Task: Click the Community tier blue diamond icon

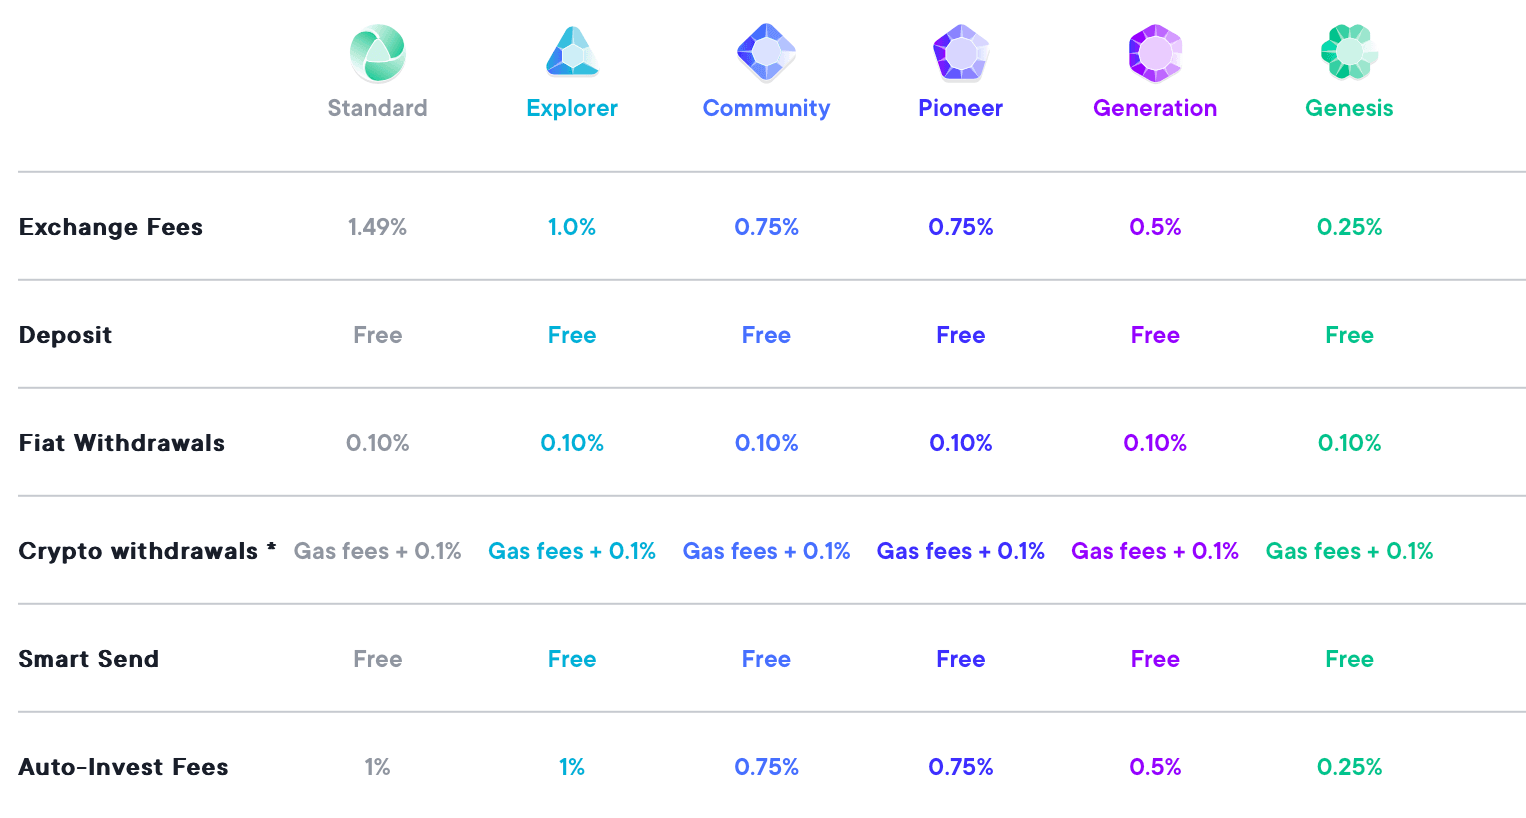Action: point(766,52)
